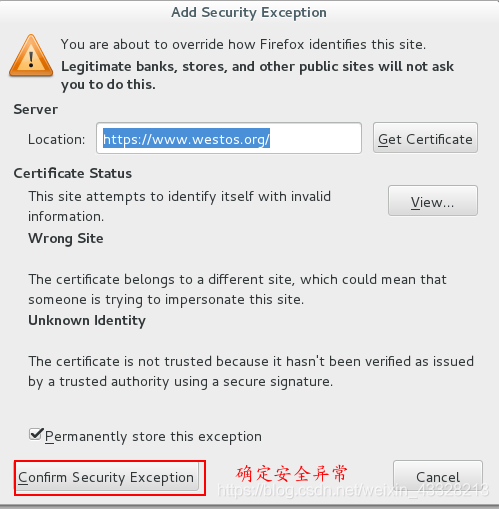Screen dimensions: 499x509
Task: Click the Wrong Site heading
Action: point(66,239)
